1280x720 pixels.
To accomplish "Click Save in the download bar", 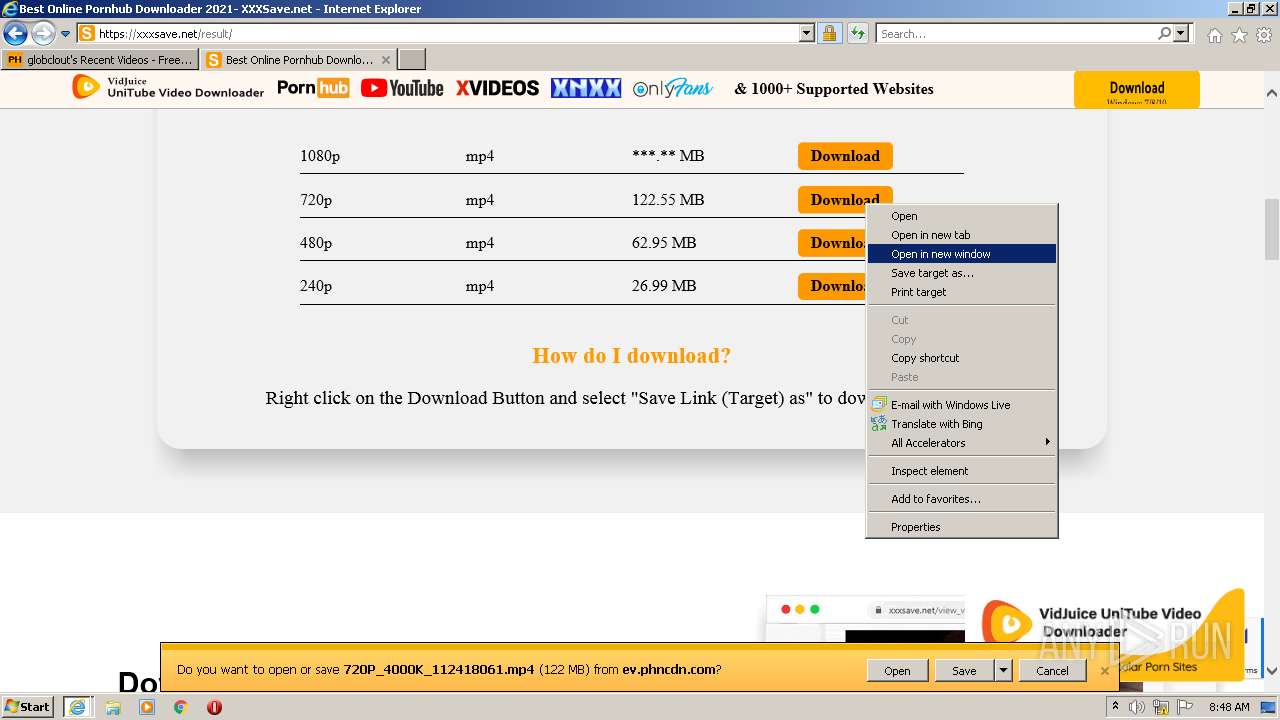I will 964,671.
